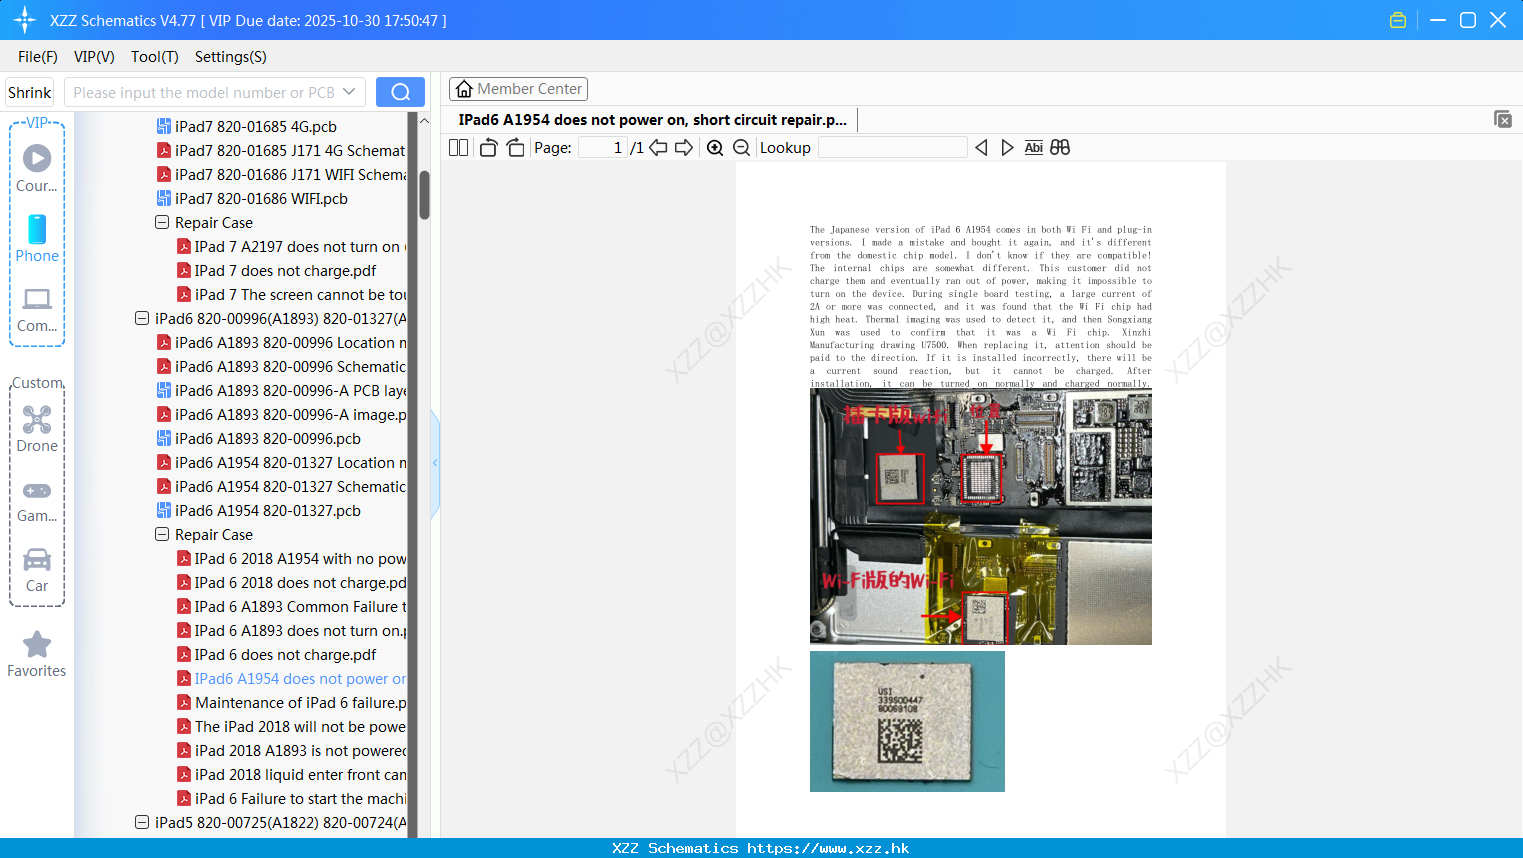Viewport: 1523px width, 858px height.
Task: Select the Computer category icon
Action: point(37,310)
